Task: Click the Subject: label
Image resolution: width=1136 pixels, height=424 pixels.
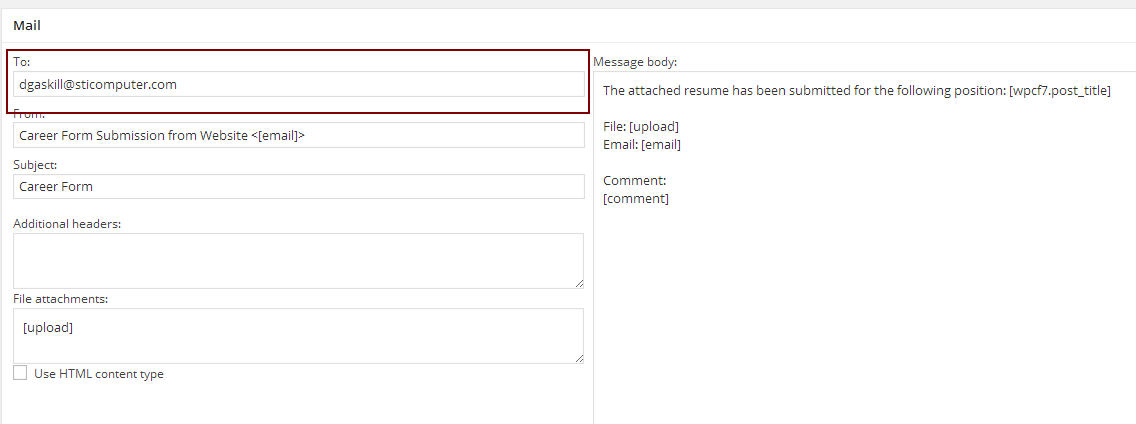Action: coord(35,164)
